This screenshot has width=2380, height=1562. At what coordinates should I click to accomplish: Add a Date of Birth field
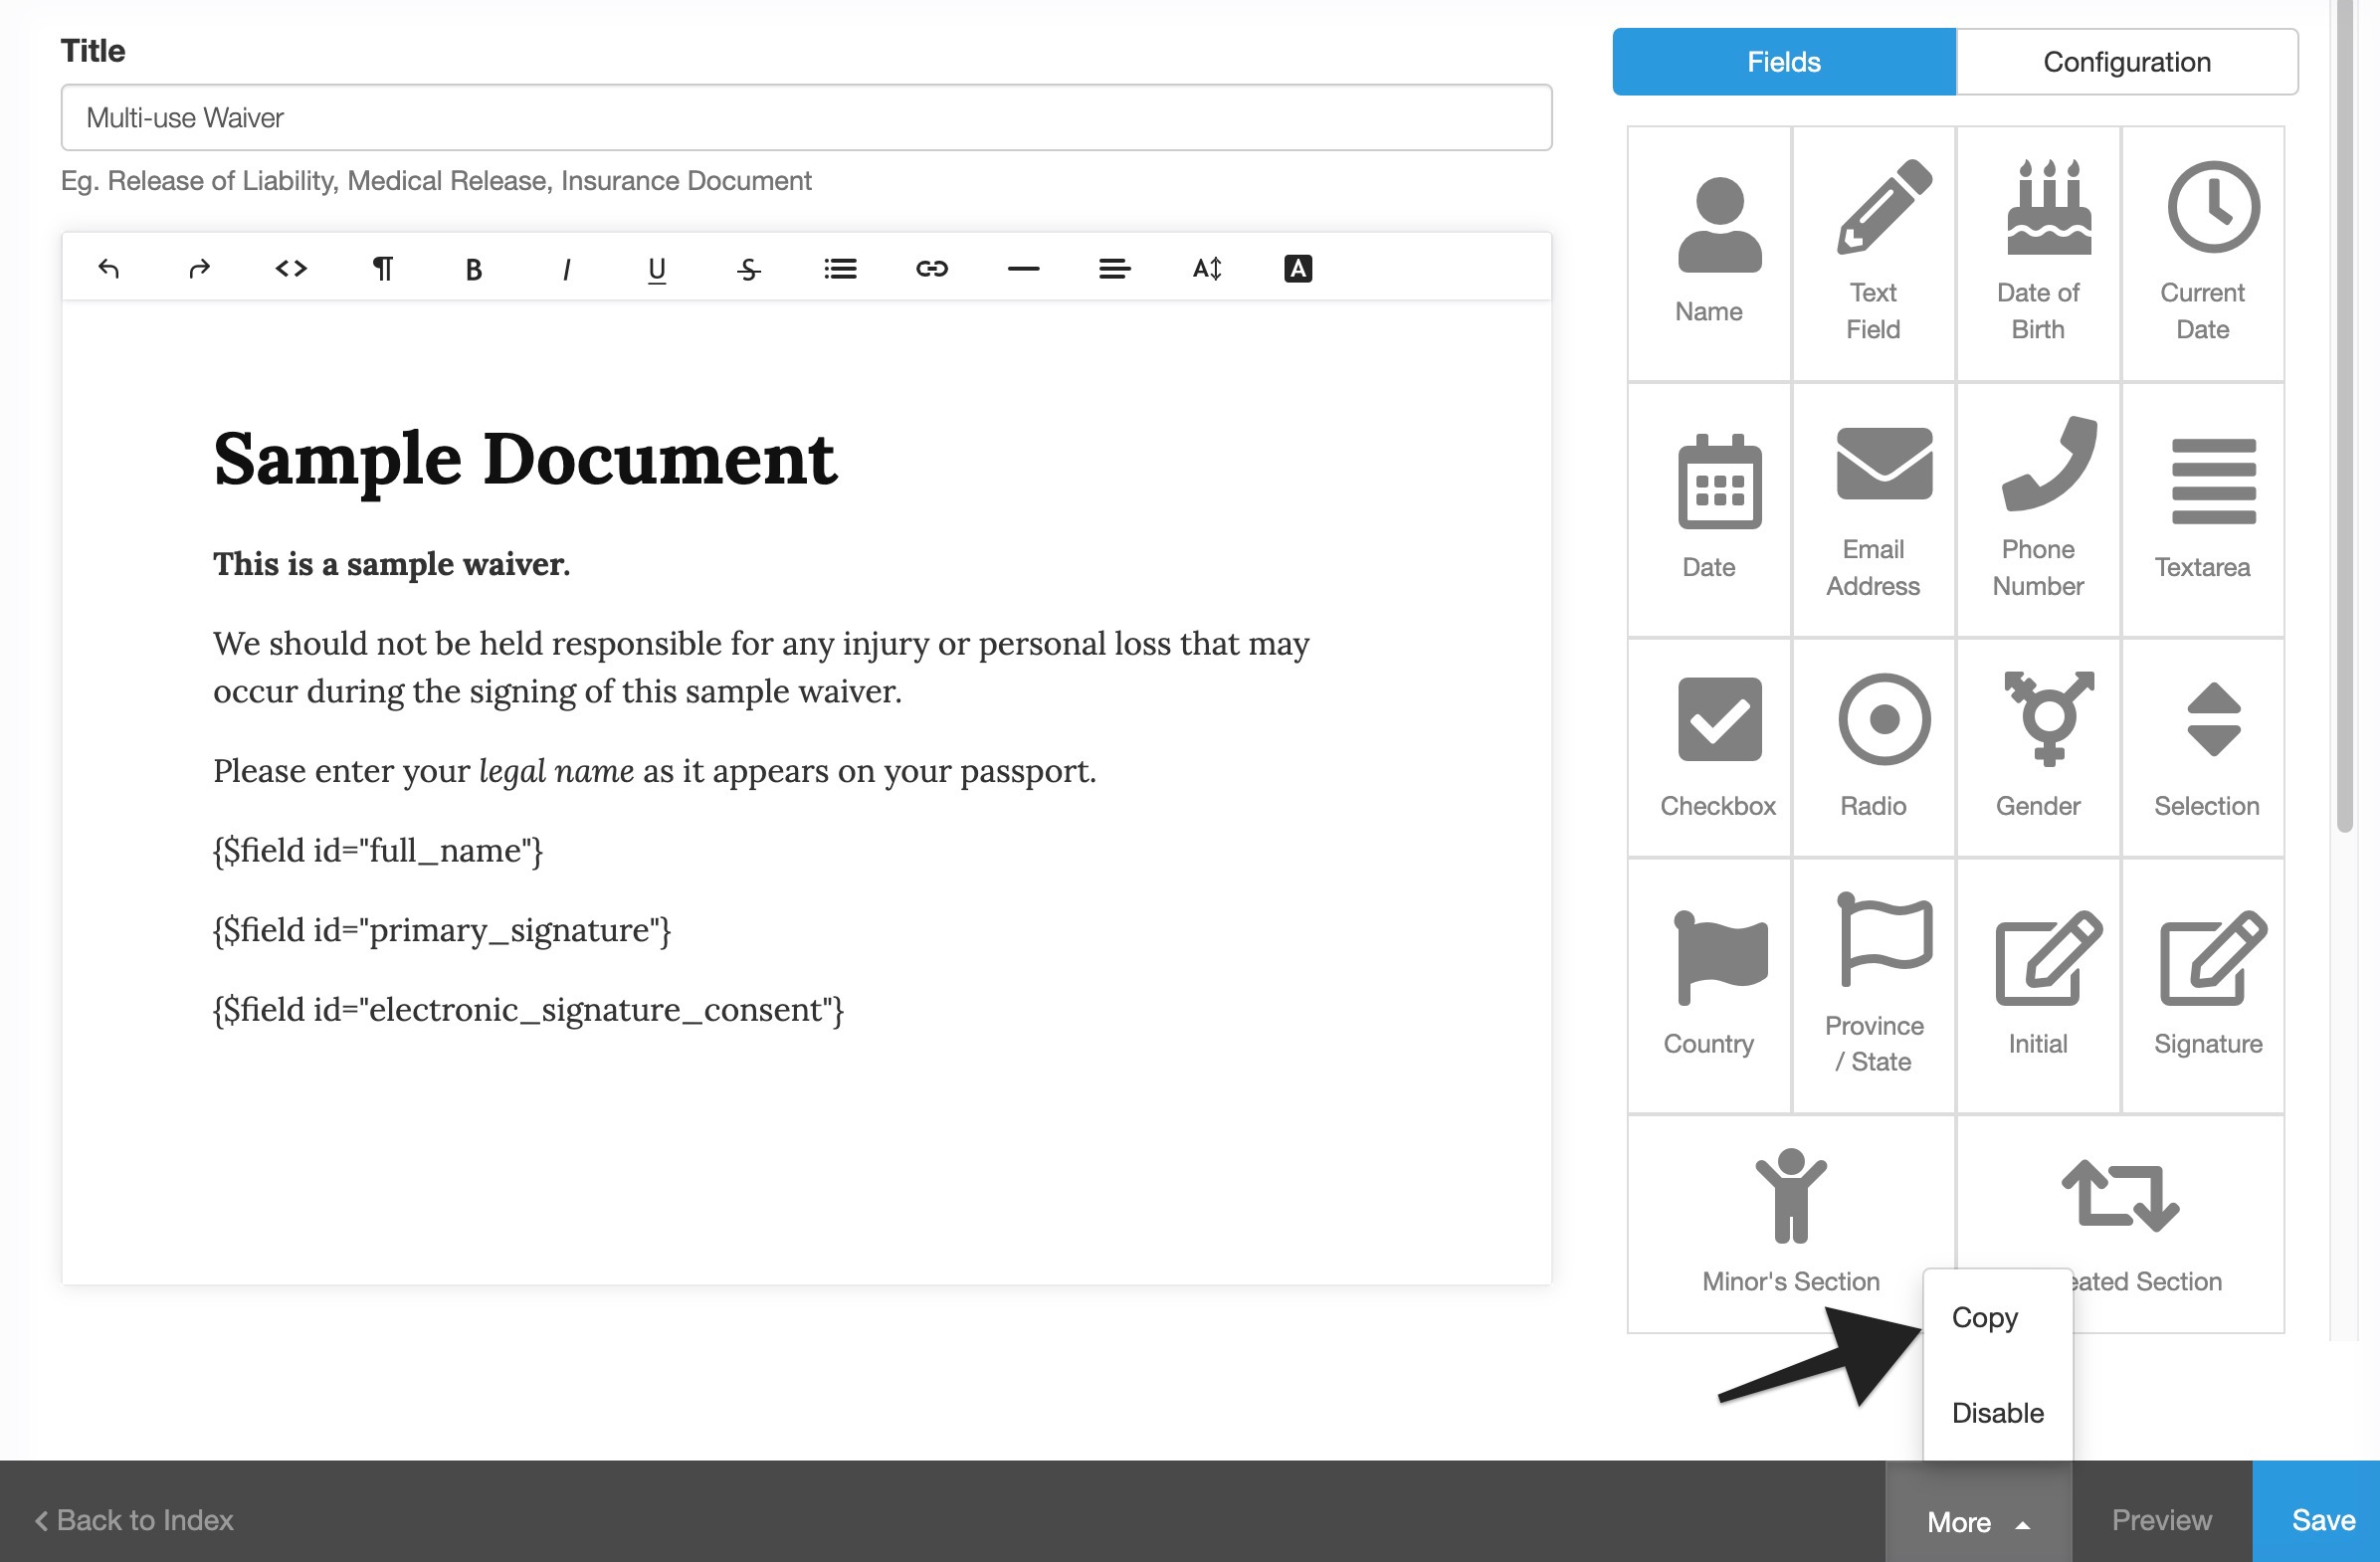click(x=2039, y=253)
